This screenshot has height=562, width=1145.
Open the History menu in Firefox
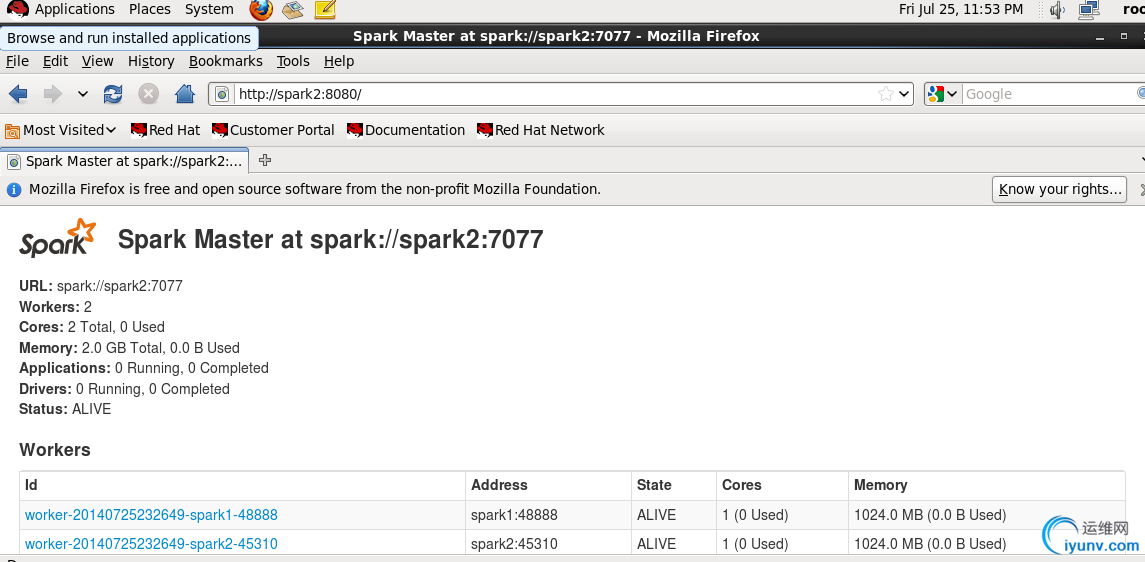pyautogui.click(x=151, y=61)
